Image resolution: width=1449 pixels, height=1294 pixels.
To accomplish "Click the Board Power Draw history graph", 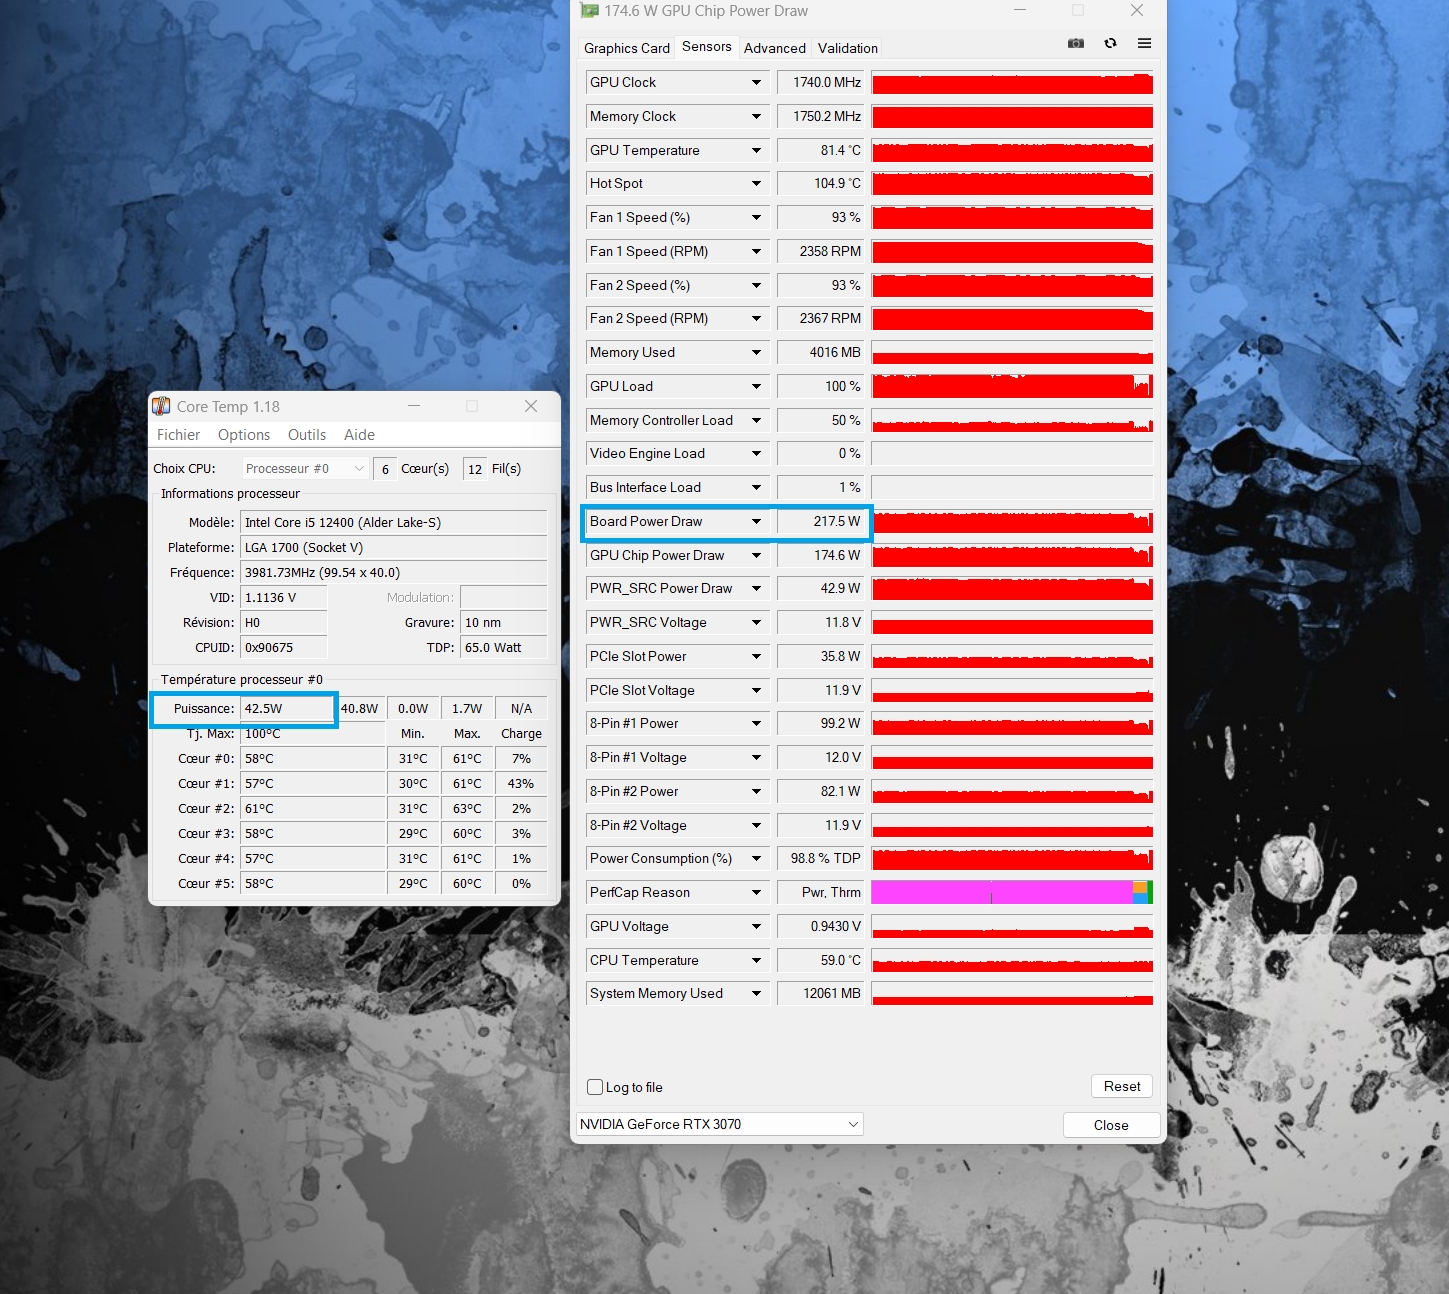I will click(x=1012, y=521).
